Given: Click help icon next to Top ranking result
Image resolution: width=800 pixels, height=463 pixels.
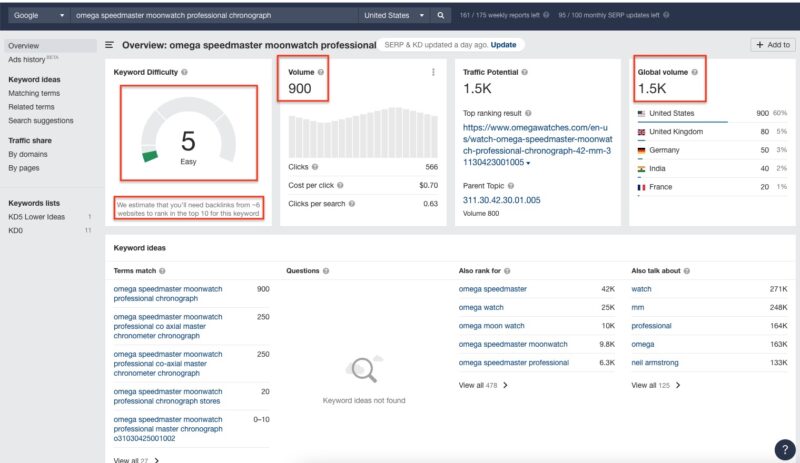Looking at the screenshot, I should point(528,113).
